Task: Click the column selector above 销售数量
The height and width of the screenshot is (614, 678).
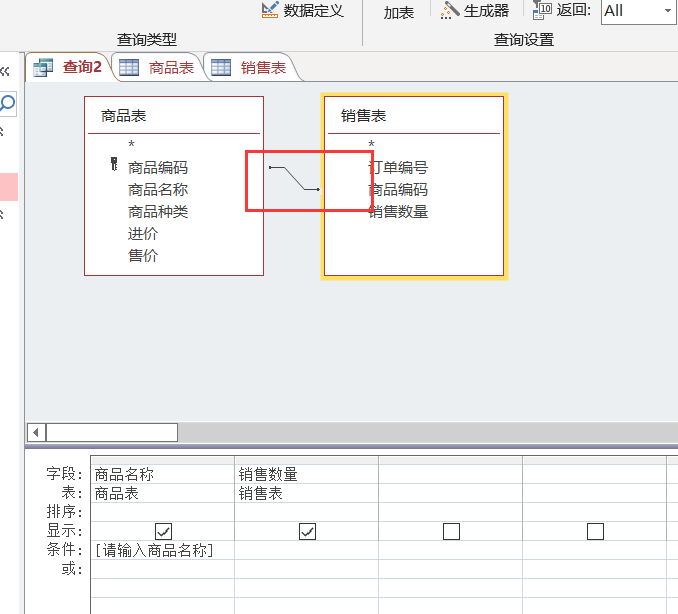Action: tap(307, 460)
